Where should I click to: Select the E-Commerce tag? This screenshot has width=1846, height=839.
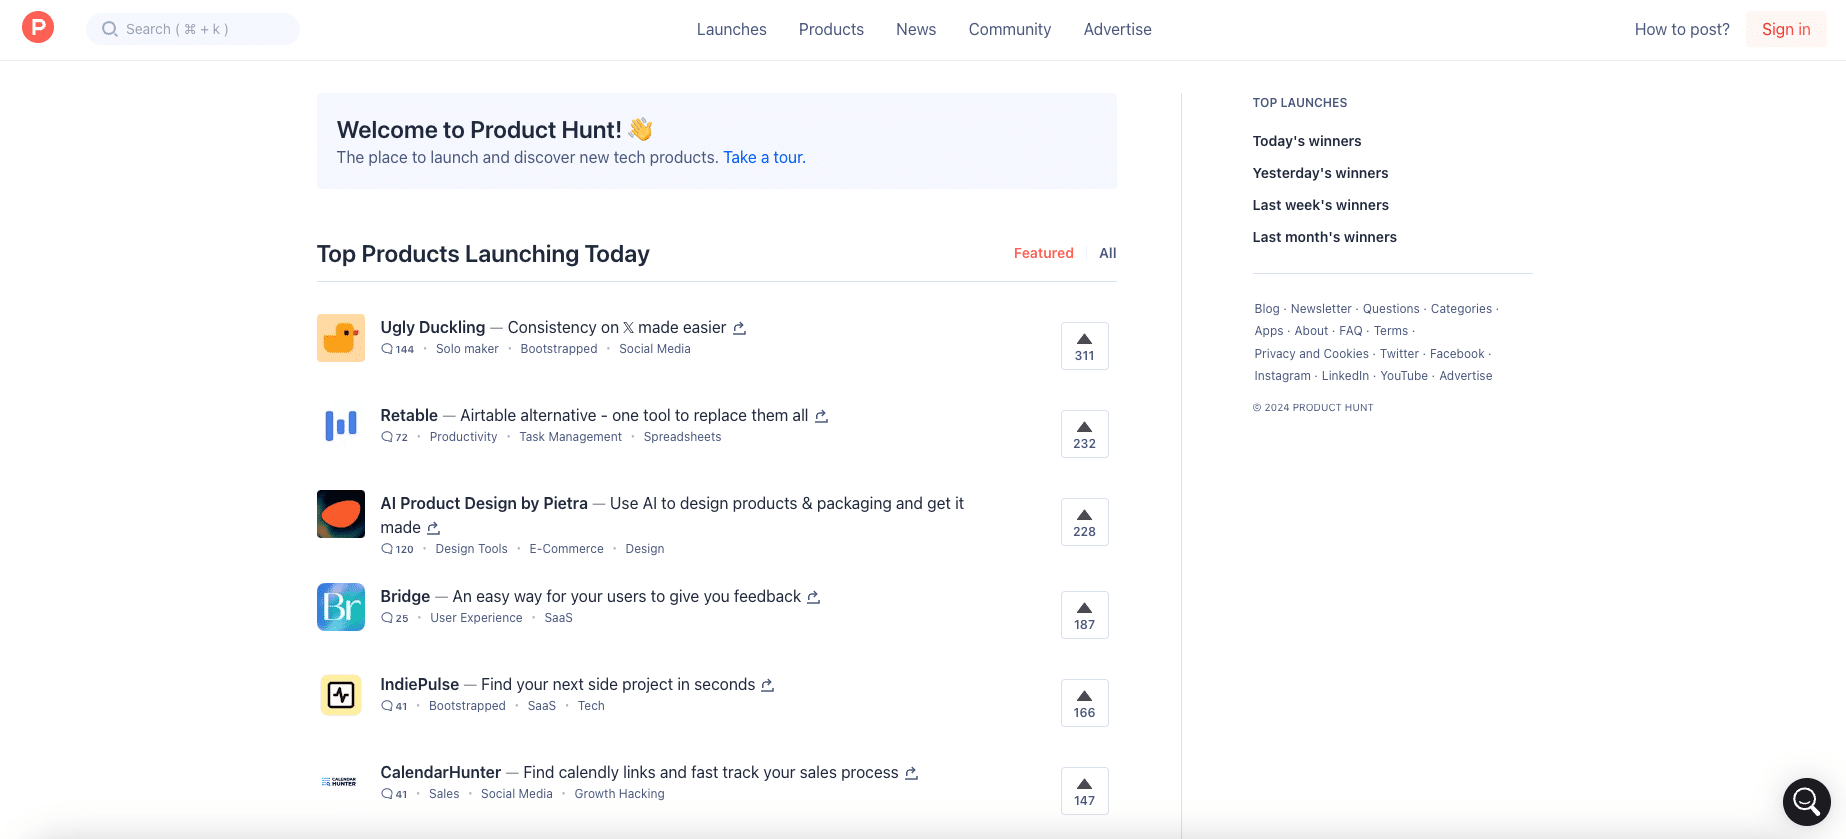(x=566, y=549)
